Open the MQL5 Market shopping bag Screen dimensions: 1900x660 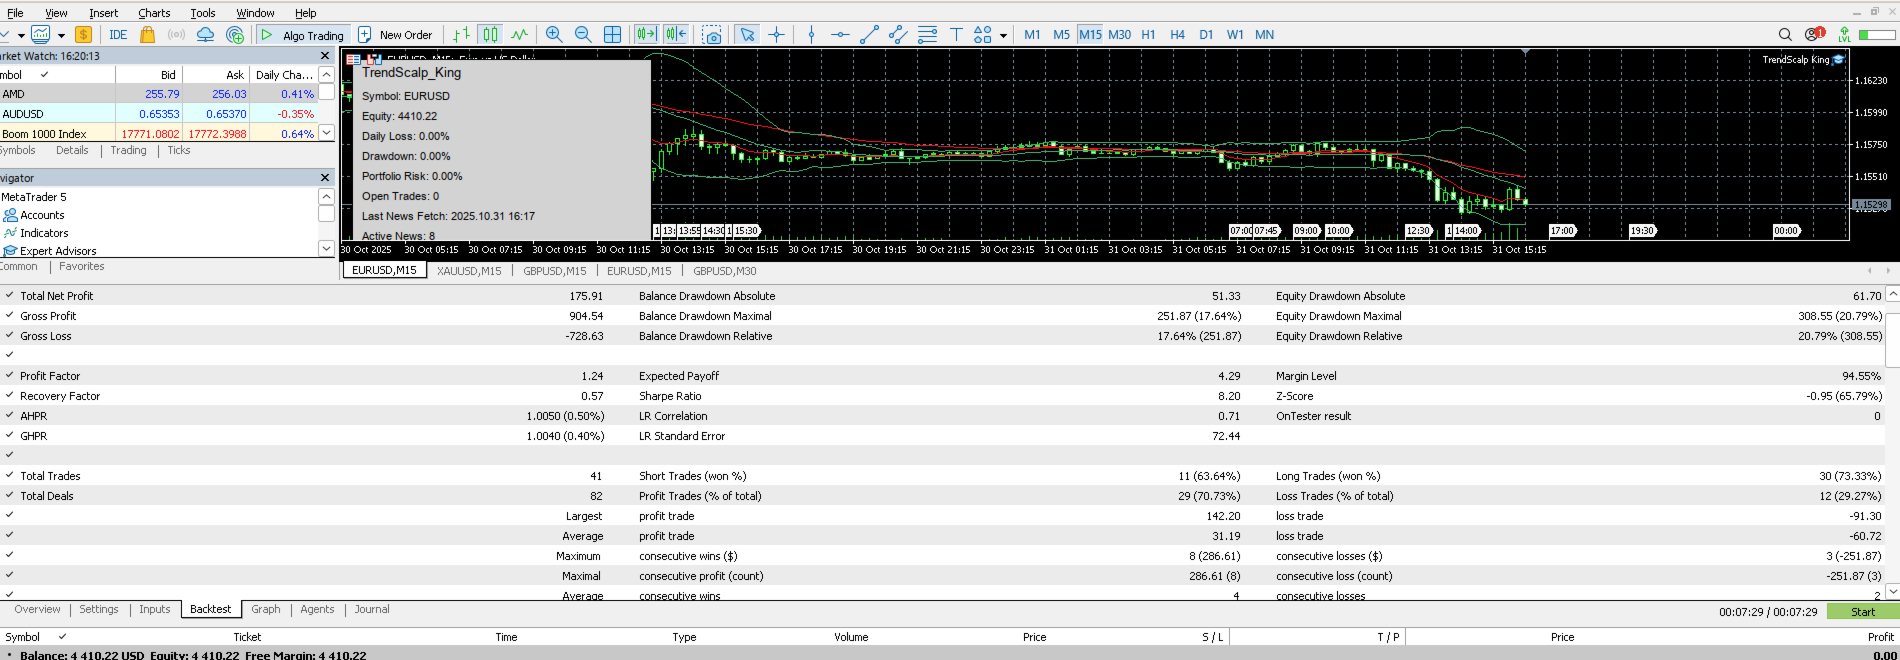(148, 35)
